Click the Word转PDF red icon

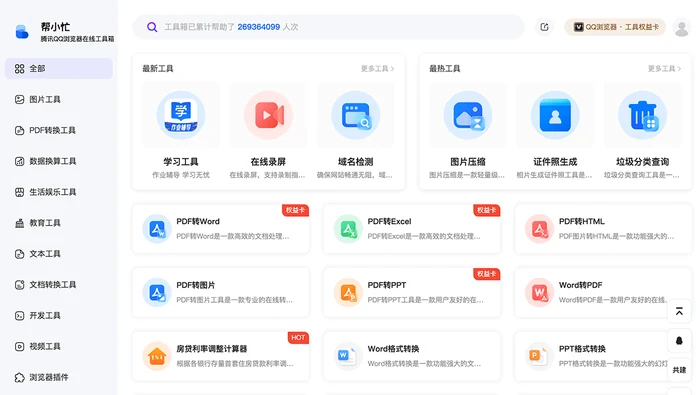pos(539,292)
